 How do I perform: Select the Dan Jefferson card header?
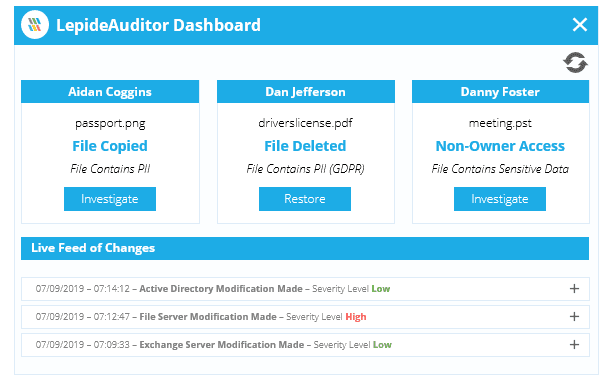pyautogui.click(x=306, y=92)
